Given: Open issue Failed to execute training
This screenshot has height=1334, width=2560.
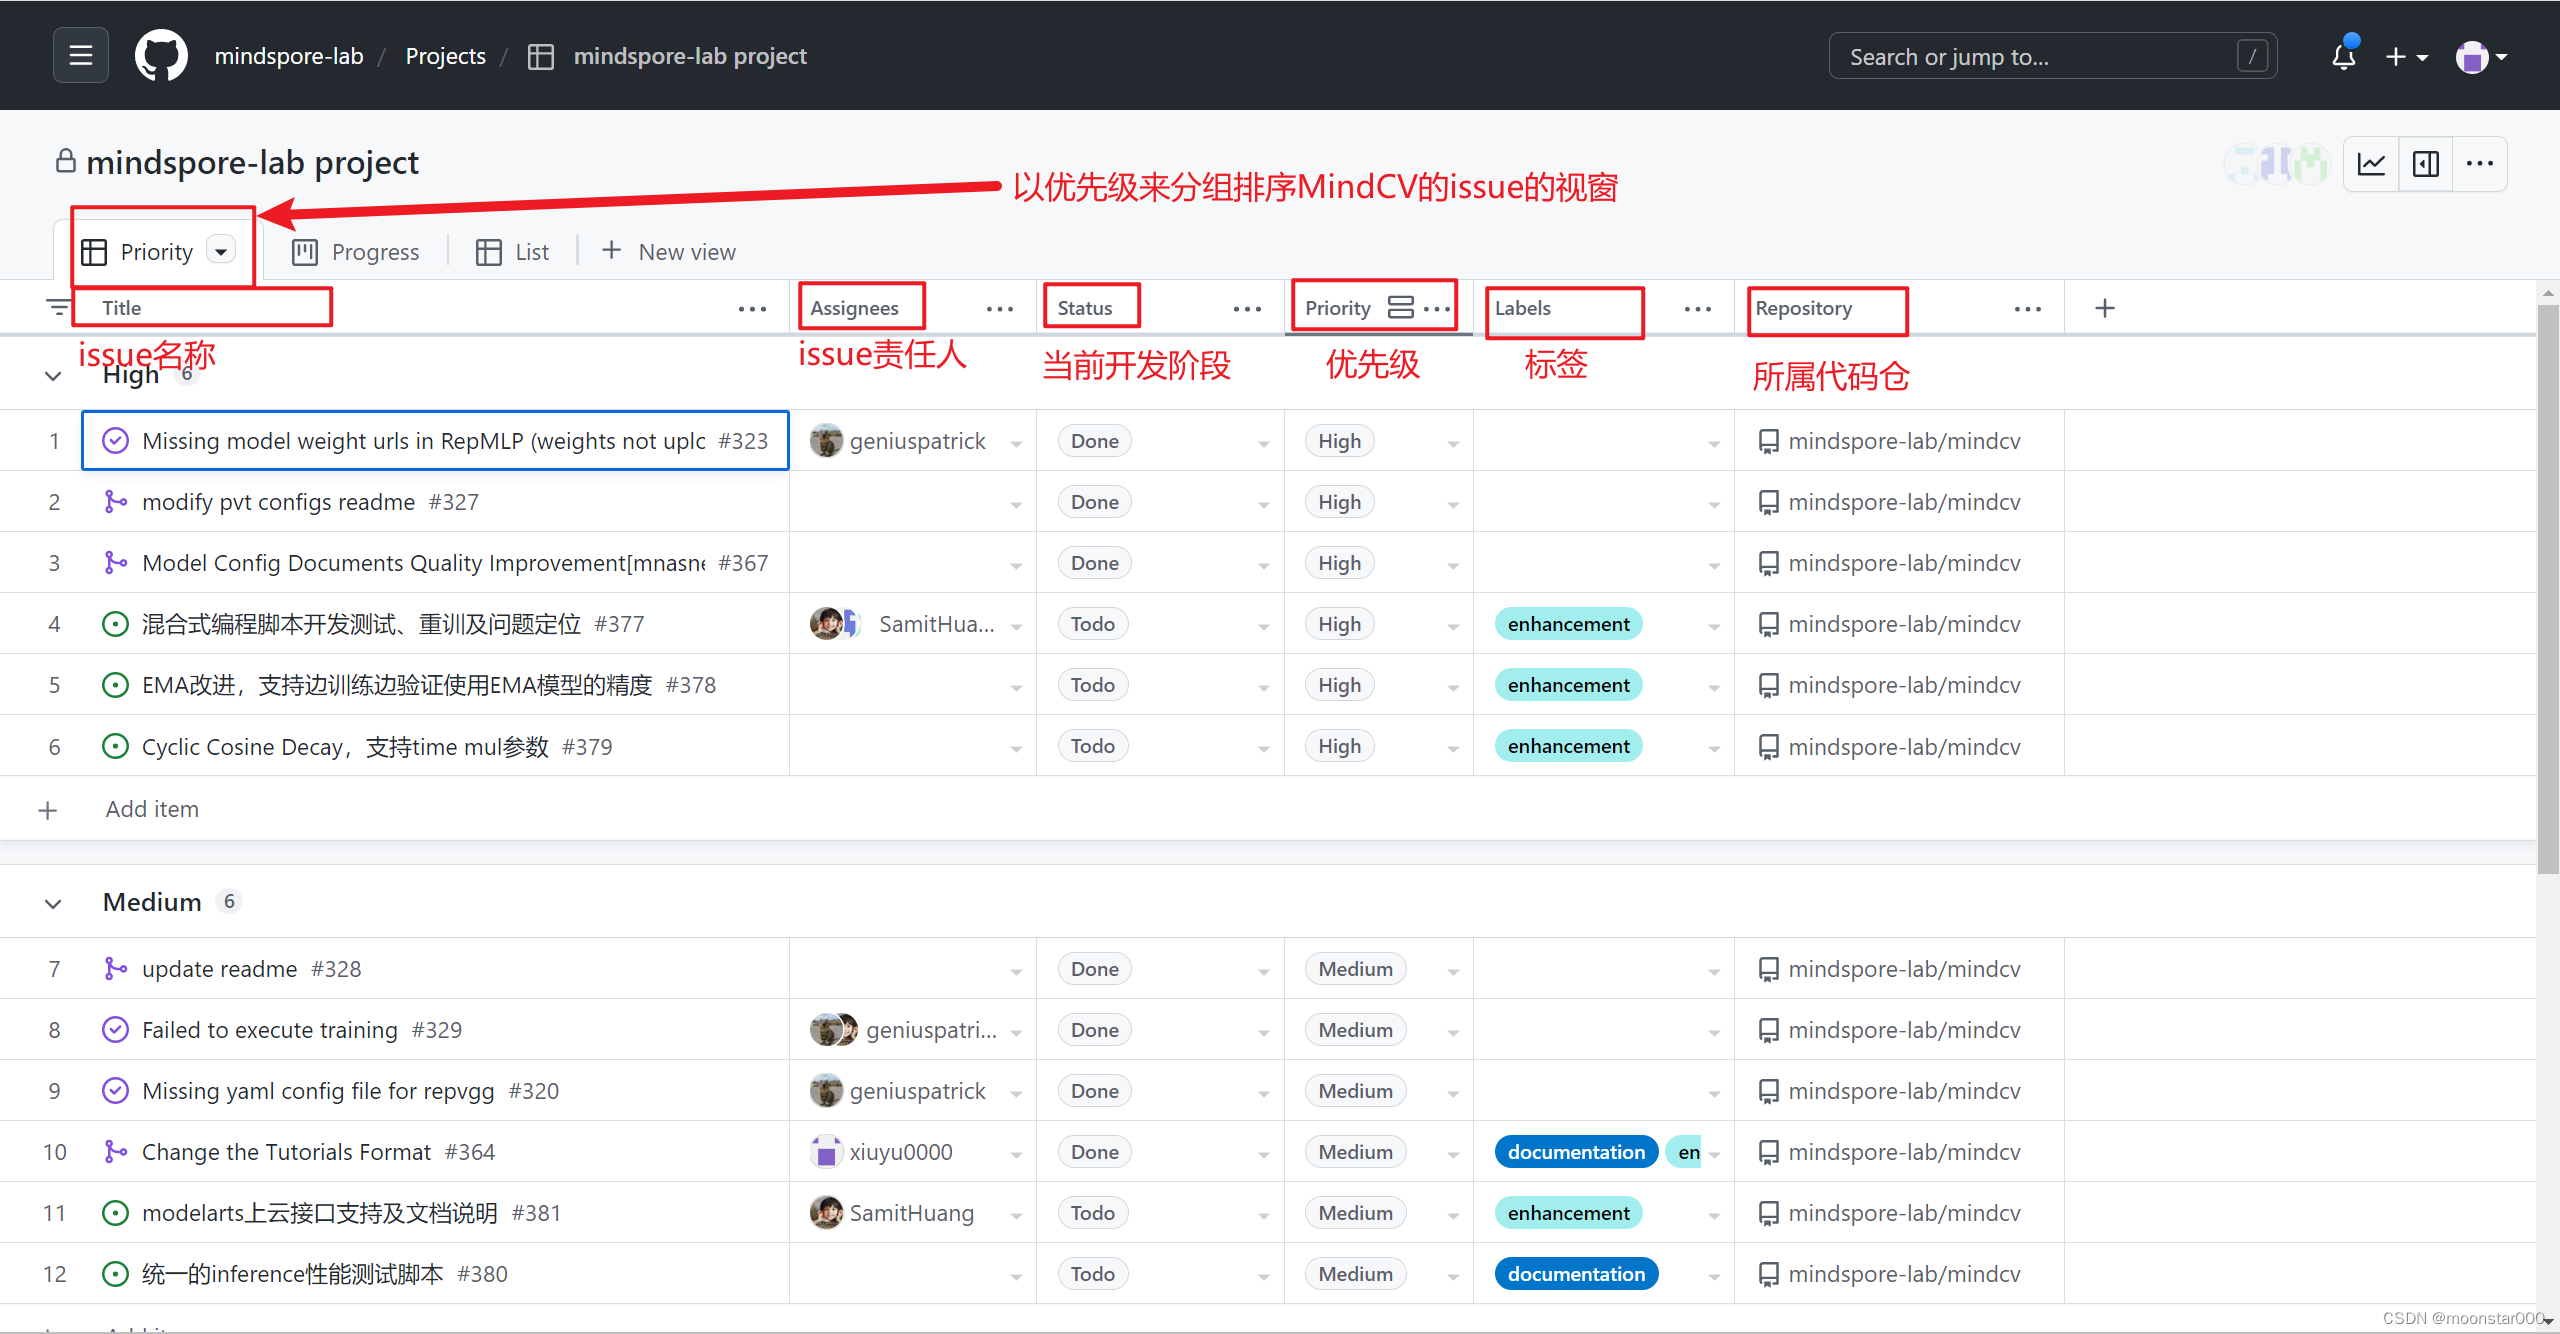Looking at the screenshot, I should [x=270, y=1030].
